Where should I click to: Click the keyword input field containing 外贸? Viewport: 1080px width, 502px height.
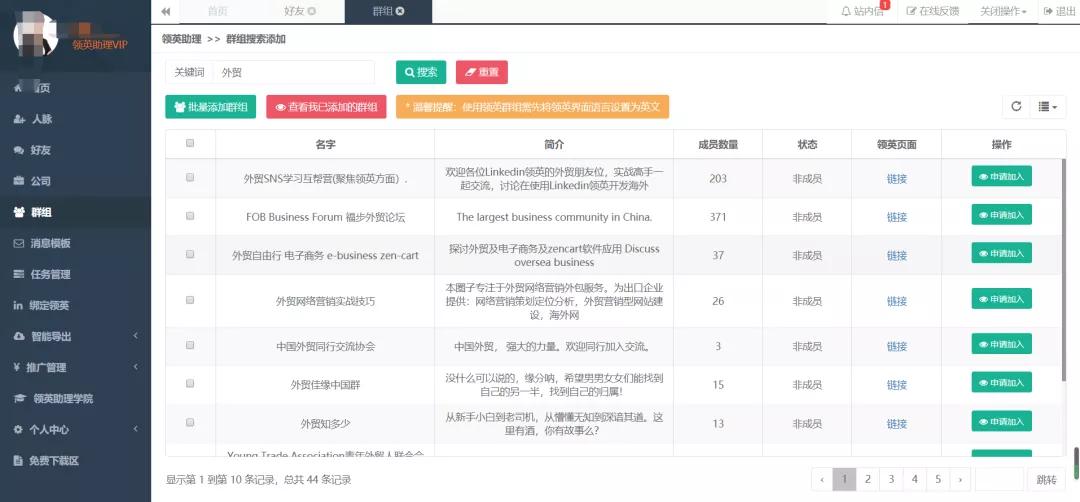pos(293,72)
